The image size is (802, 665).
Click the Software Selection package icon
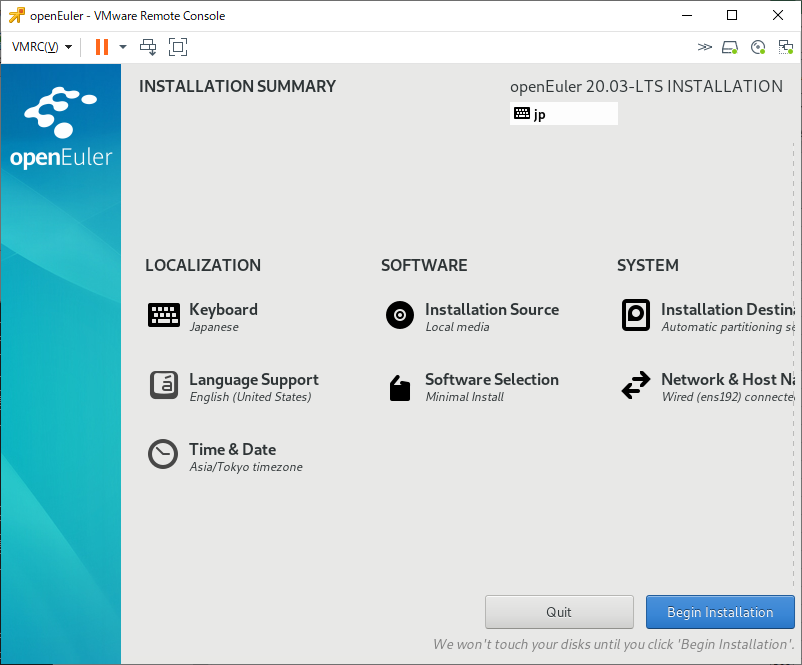(400, 388)
